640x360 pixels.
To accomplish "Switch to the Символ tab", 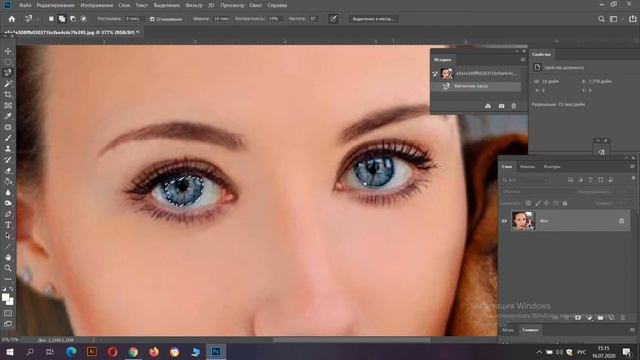I will [530, 330].
